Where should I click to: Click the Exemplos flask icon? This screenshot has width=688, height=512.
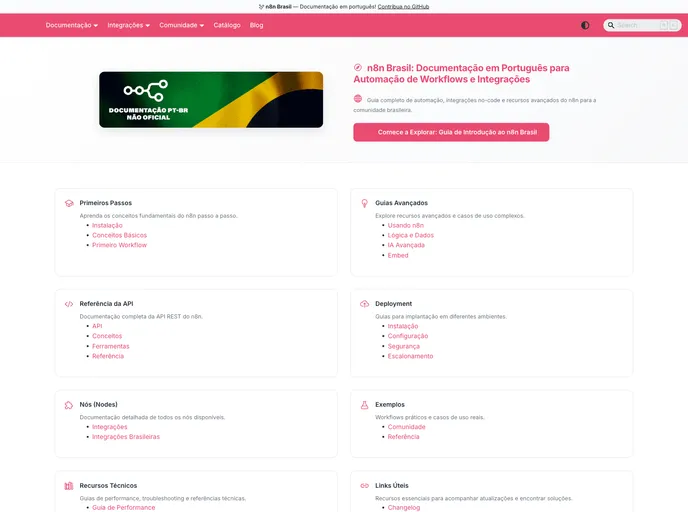click(x=365, y=405)
